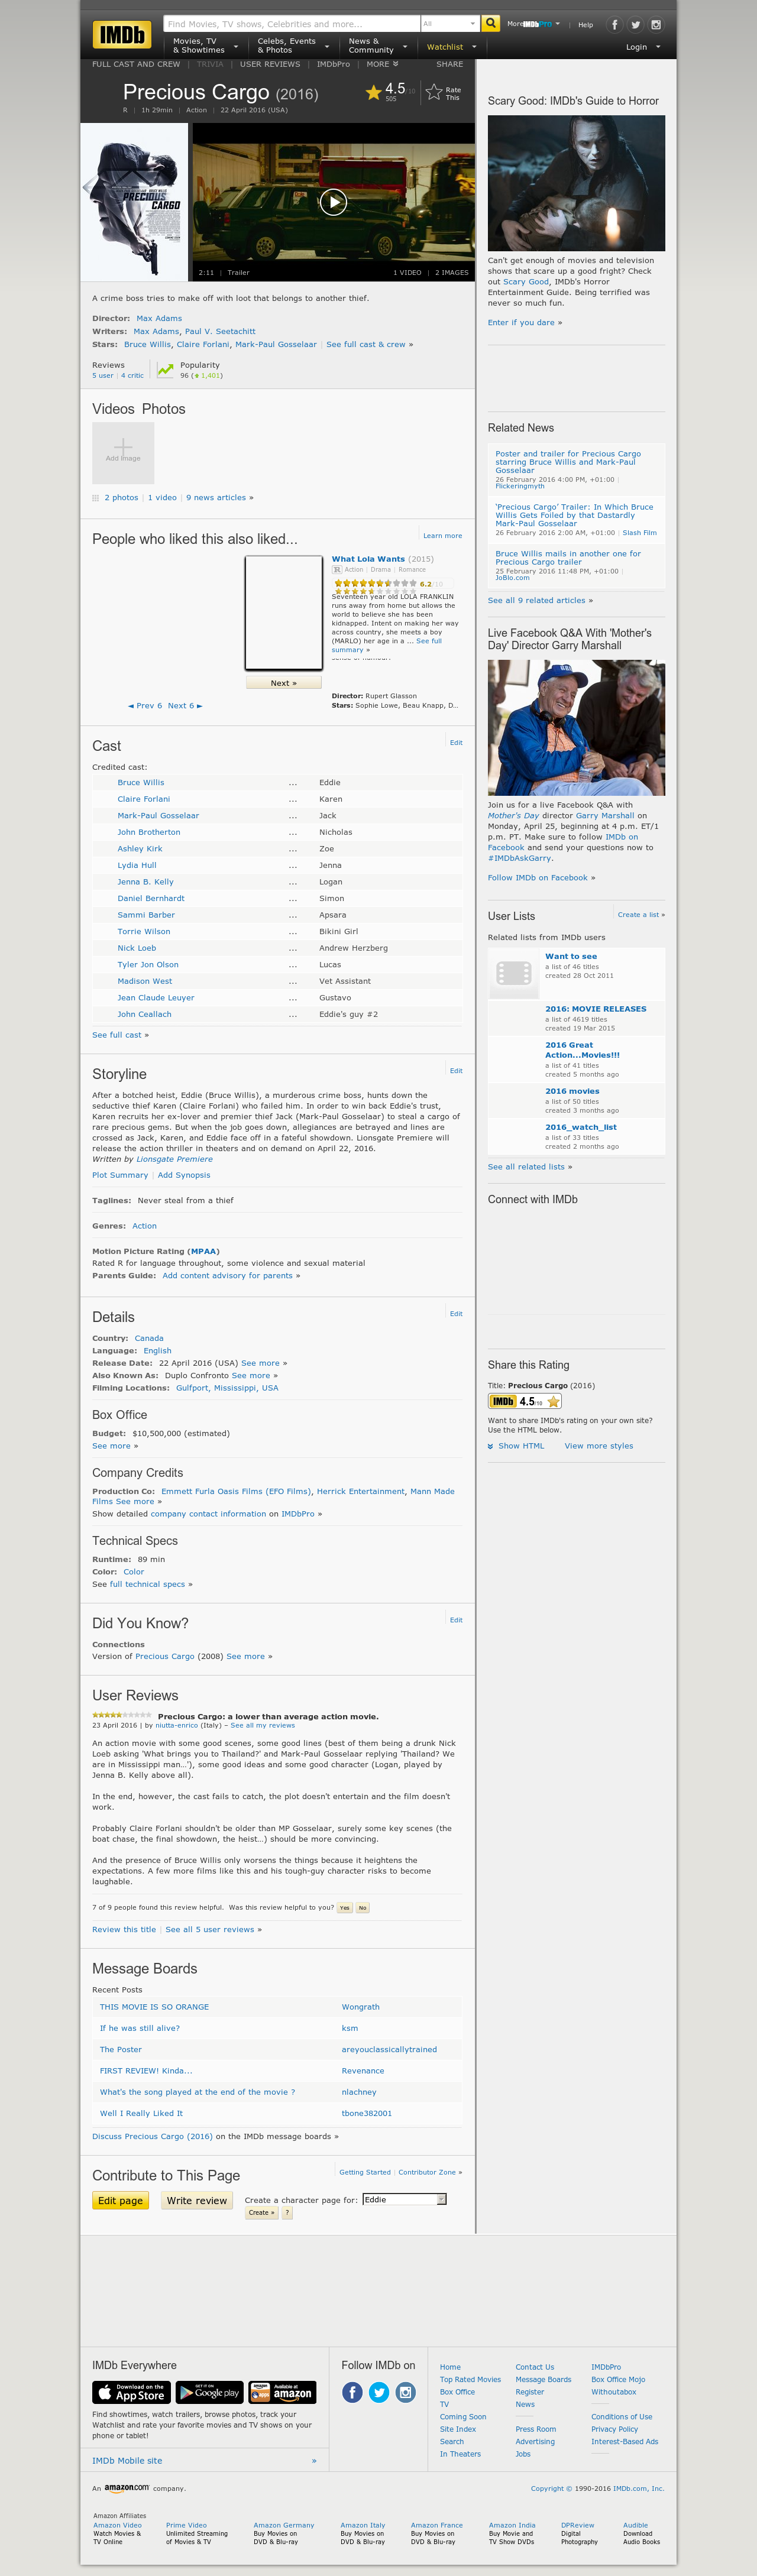This screenshot has width=757, height=2576.
Task: Click the '?' help button next to Create
Action: [287, 2213]
